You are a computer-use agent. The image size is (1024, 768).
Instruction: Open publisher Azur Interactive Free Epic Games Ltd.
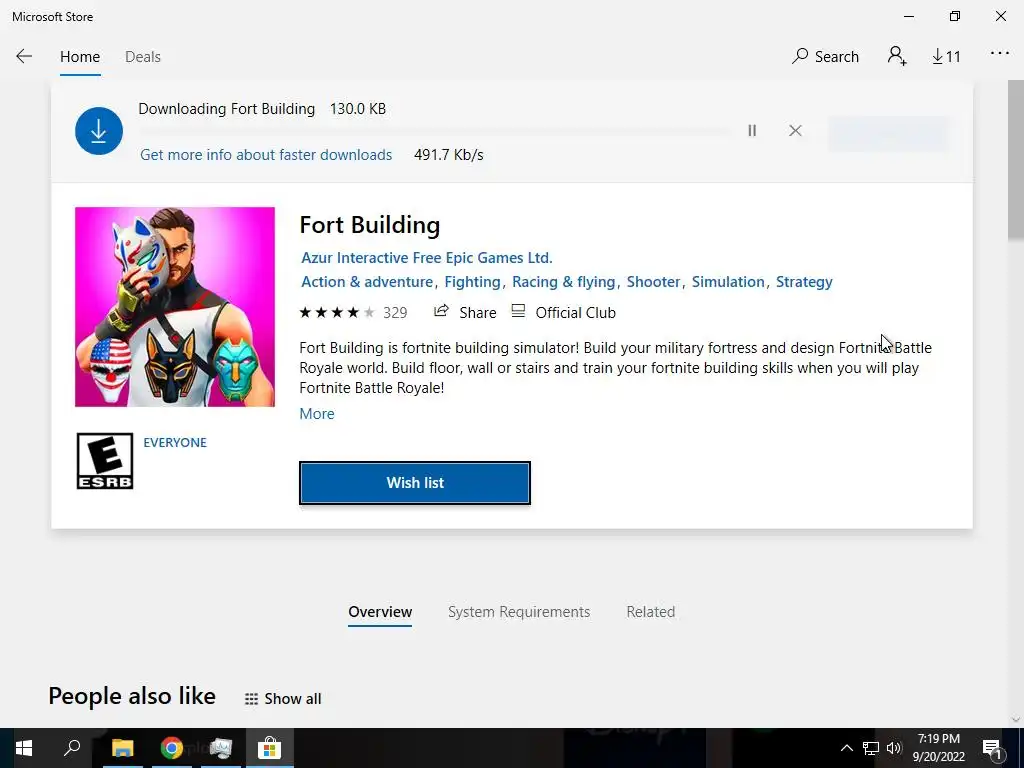pyautogui.click(x=426, y=258)
